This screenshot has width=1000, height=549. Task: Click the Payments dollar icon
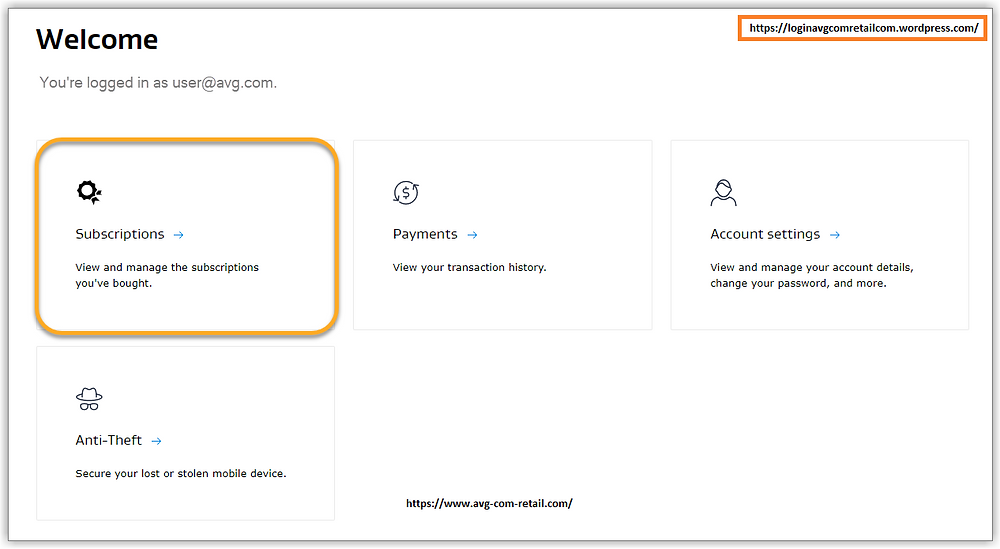tap(406, 193)
